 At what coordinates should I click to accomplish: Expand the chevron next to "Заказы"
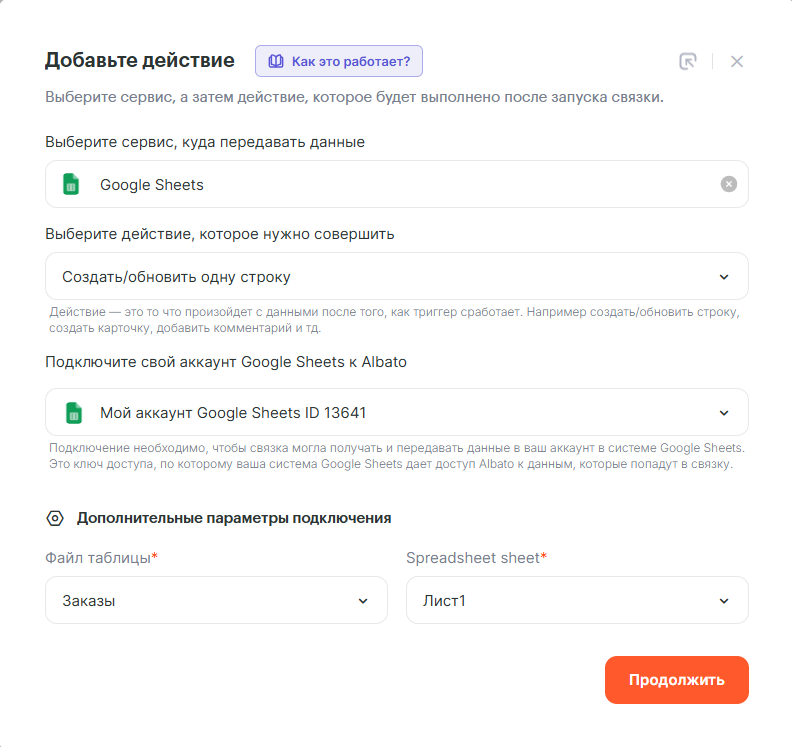tap(363, 601)
